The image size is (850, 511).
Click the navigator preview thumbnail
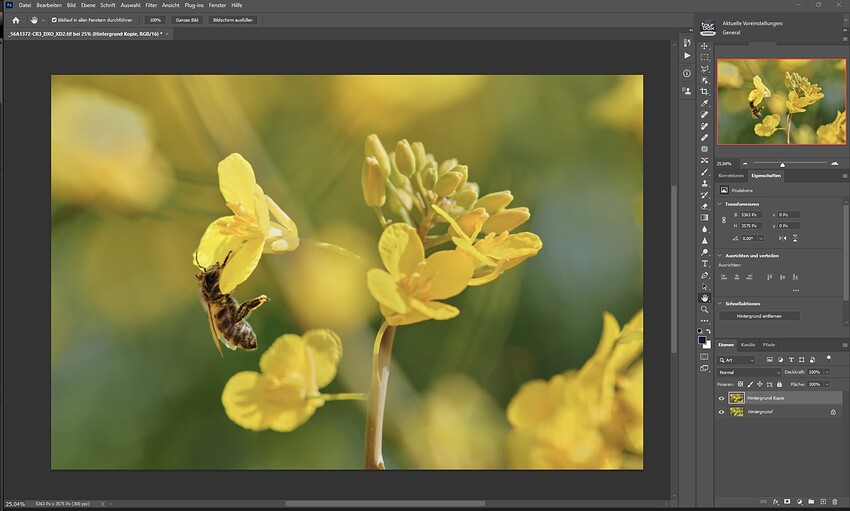(781, 102)
